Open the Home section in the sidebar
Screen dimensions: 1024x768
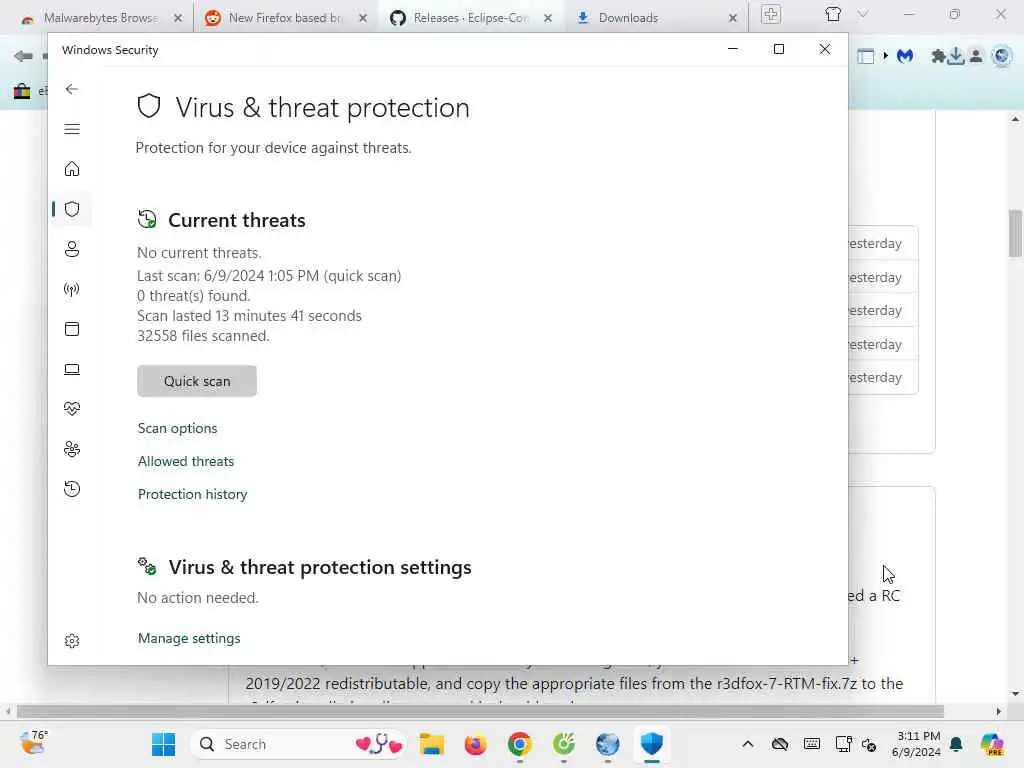[x=72, y=169]
